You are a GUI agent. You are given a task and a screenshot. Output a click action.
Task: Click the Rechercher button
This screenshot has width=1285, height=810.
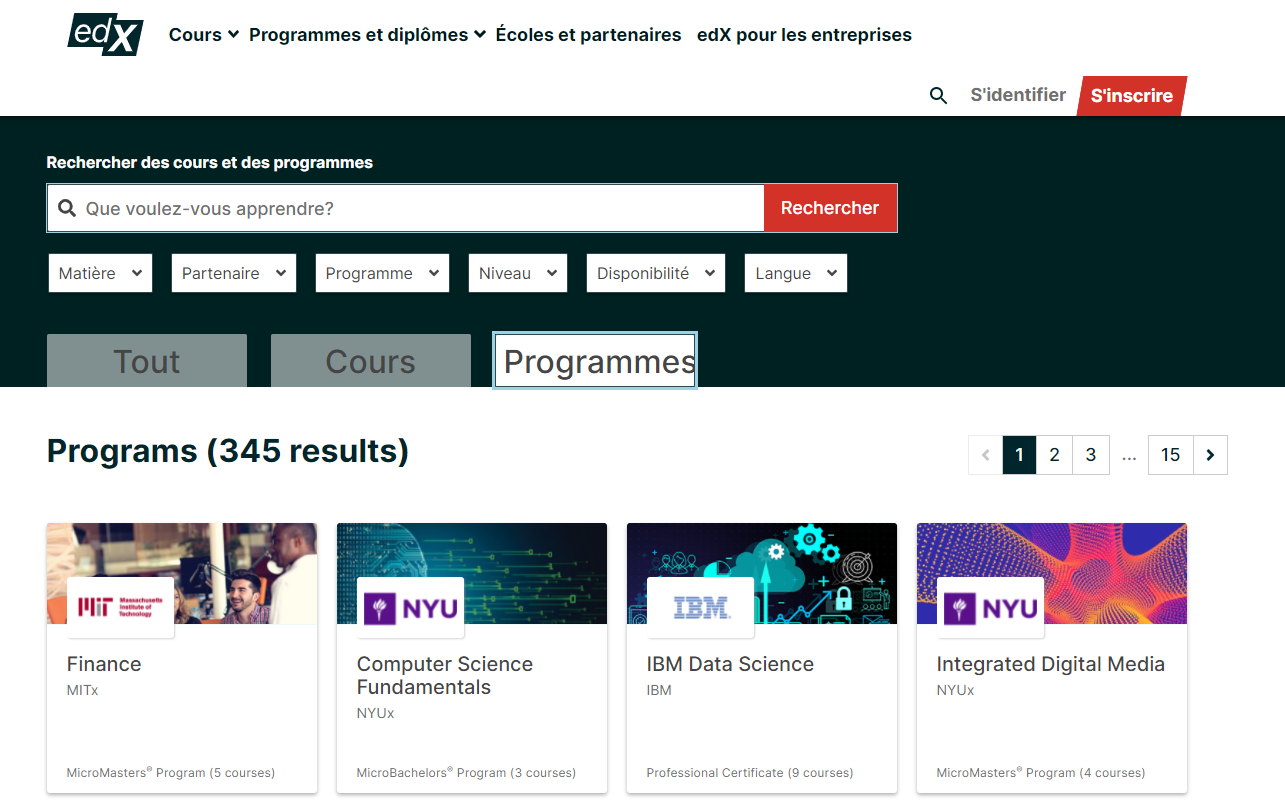830,208
